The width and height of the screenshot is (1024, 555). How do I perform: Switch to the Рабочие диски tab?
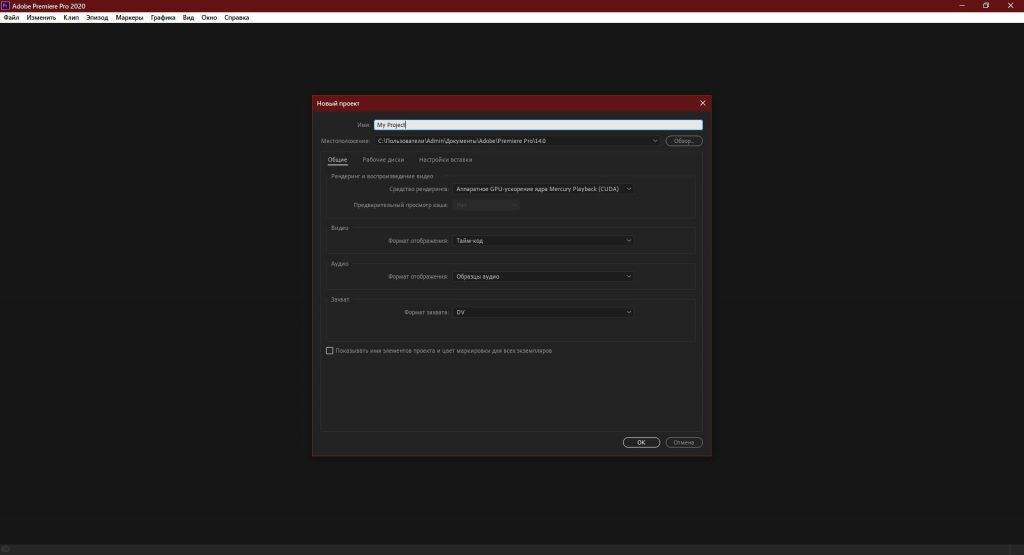pos(383,160)
